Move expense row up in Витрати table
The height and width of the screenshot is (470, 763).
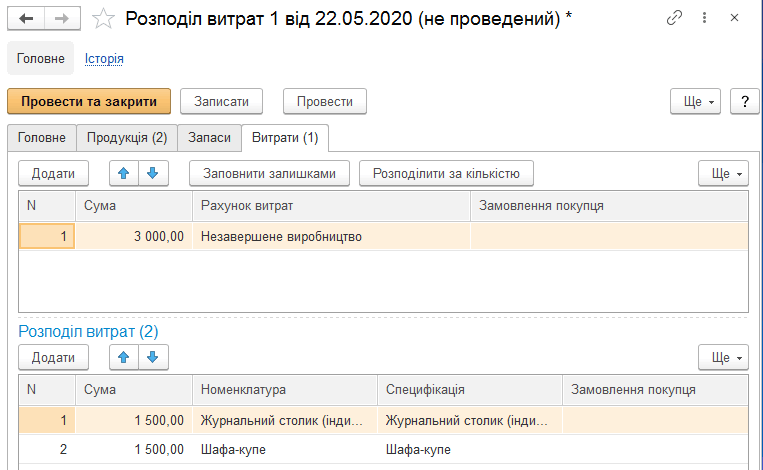tap(124, 173)
